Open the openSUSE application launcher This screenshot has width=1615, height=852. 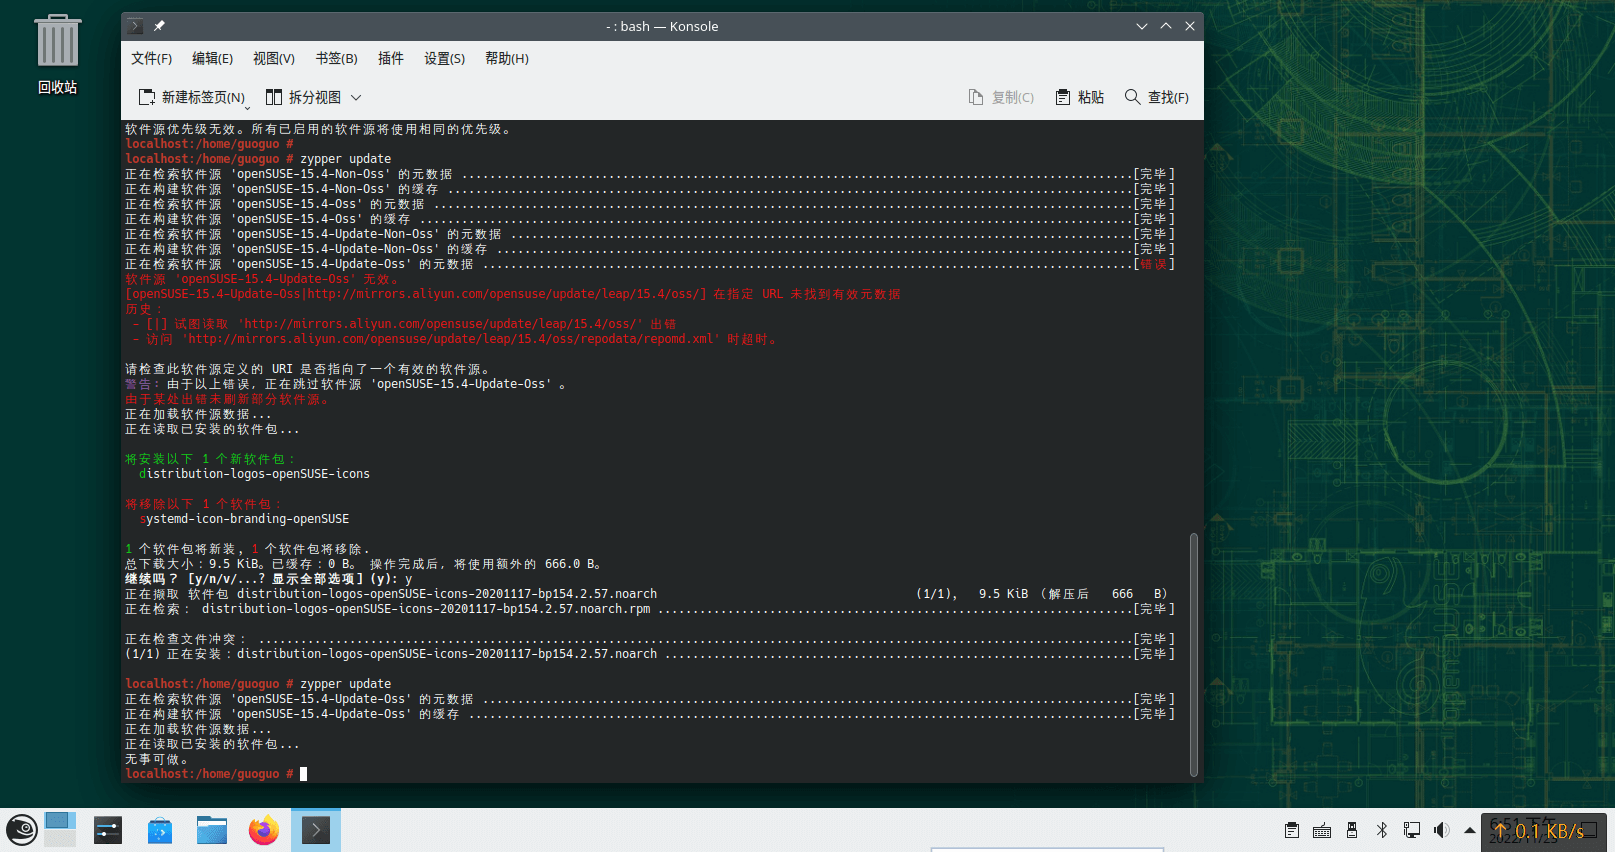tap(22, 830)
